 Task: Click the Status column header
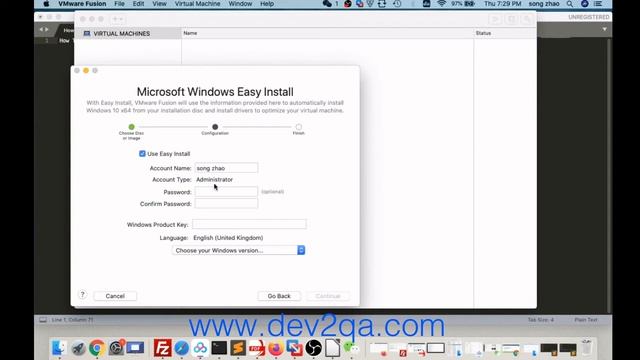pos(483,33)
